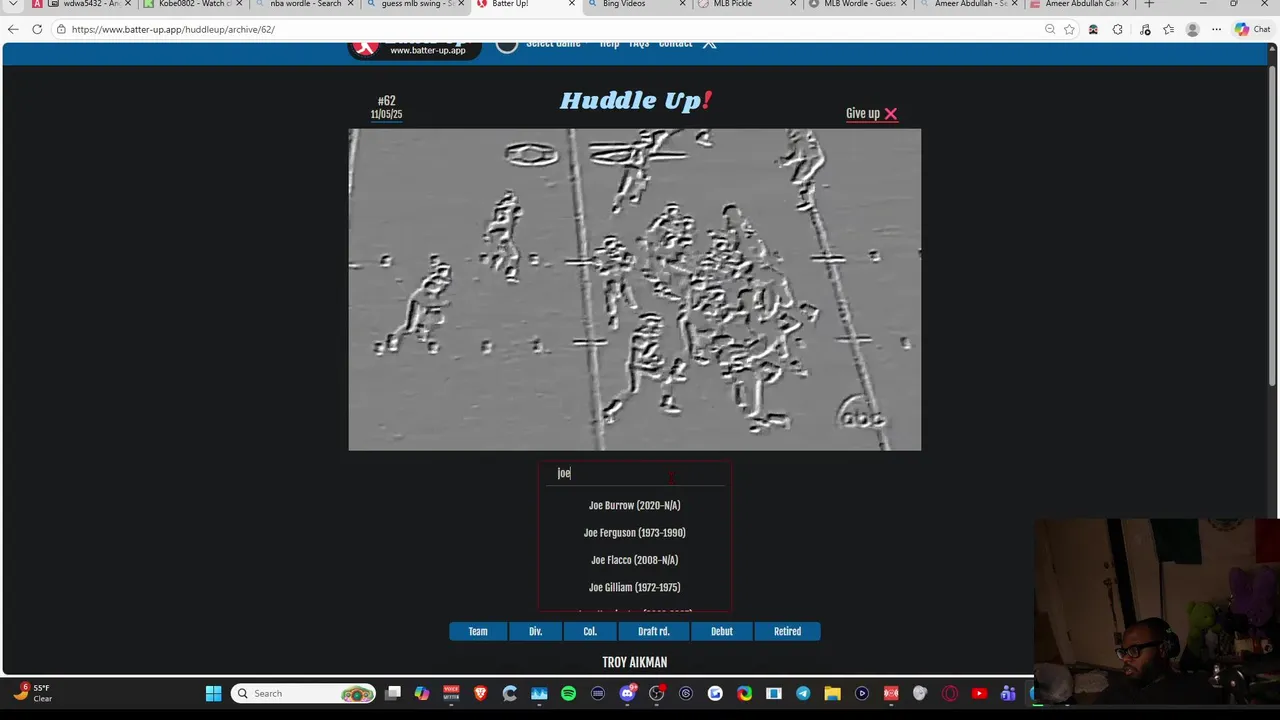The image size is (1280, 720).
Task: Switch to the nba wordle Search tab
Action: tap(302, 4)
